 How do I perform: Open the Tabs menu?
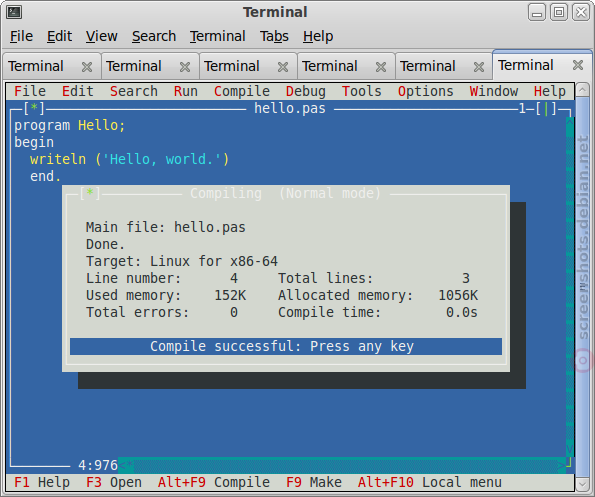[274, 36]
